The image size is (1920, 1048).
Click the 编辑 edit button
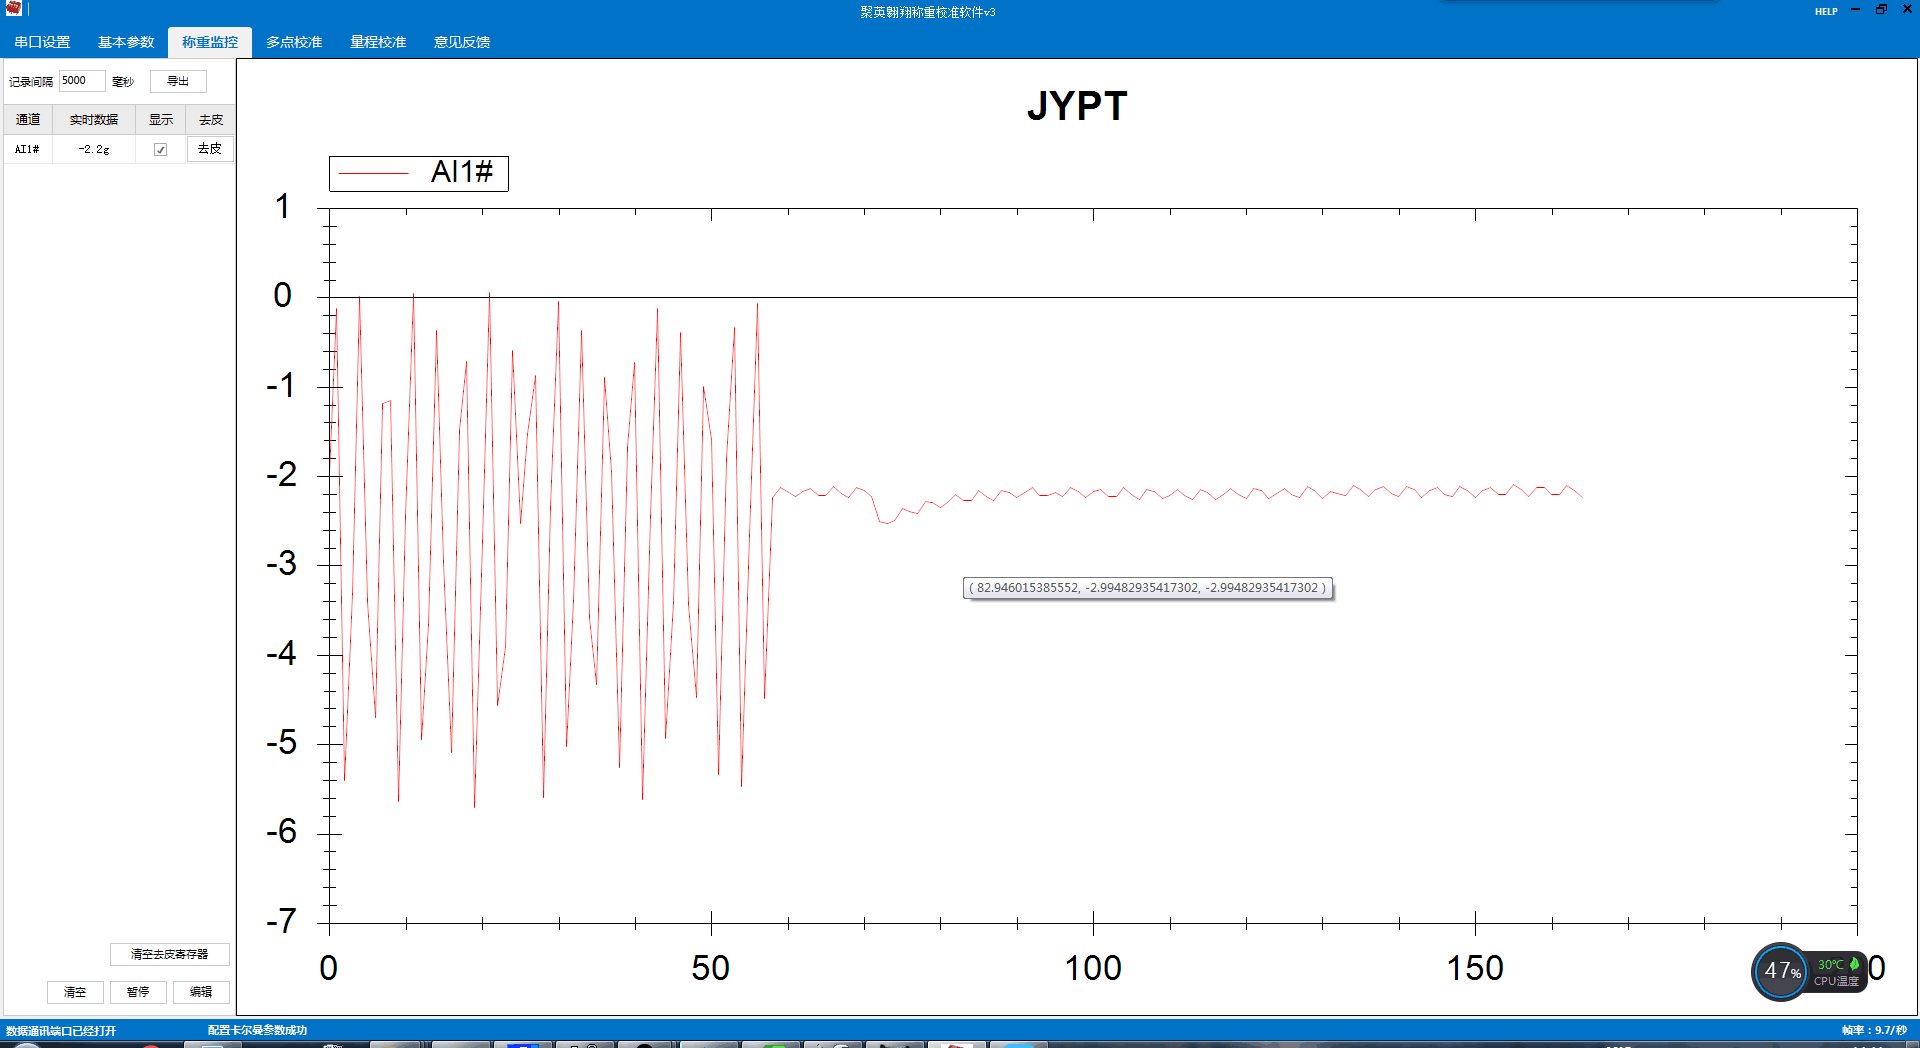click(x=201, y=992)
